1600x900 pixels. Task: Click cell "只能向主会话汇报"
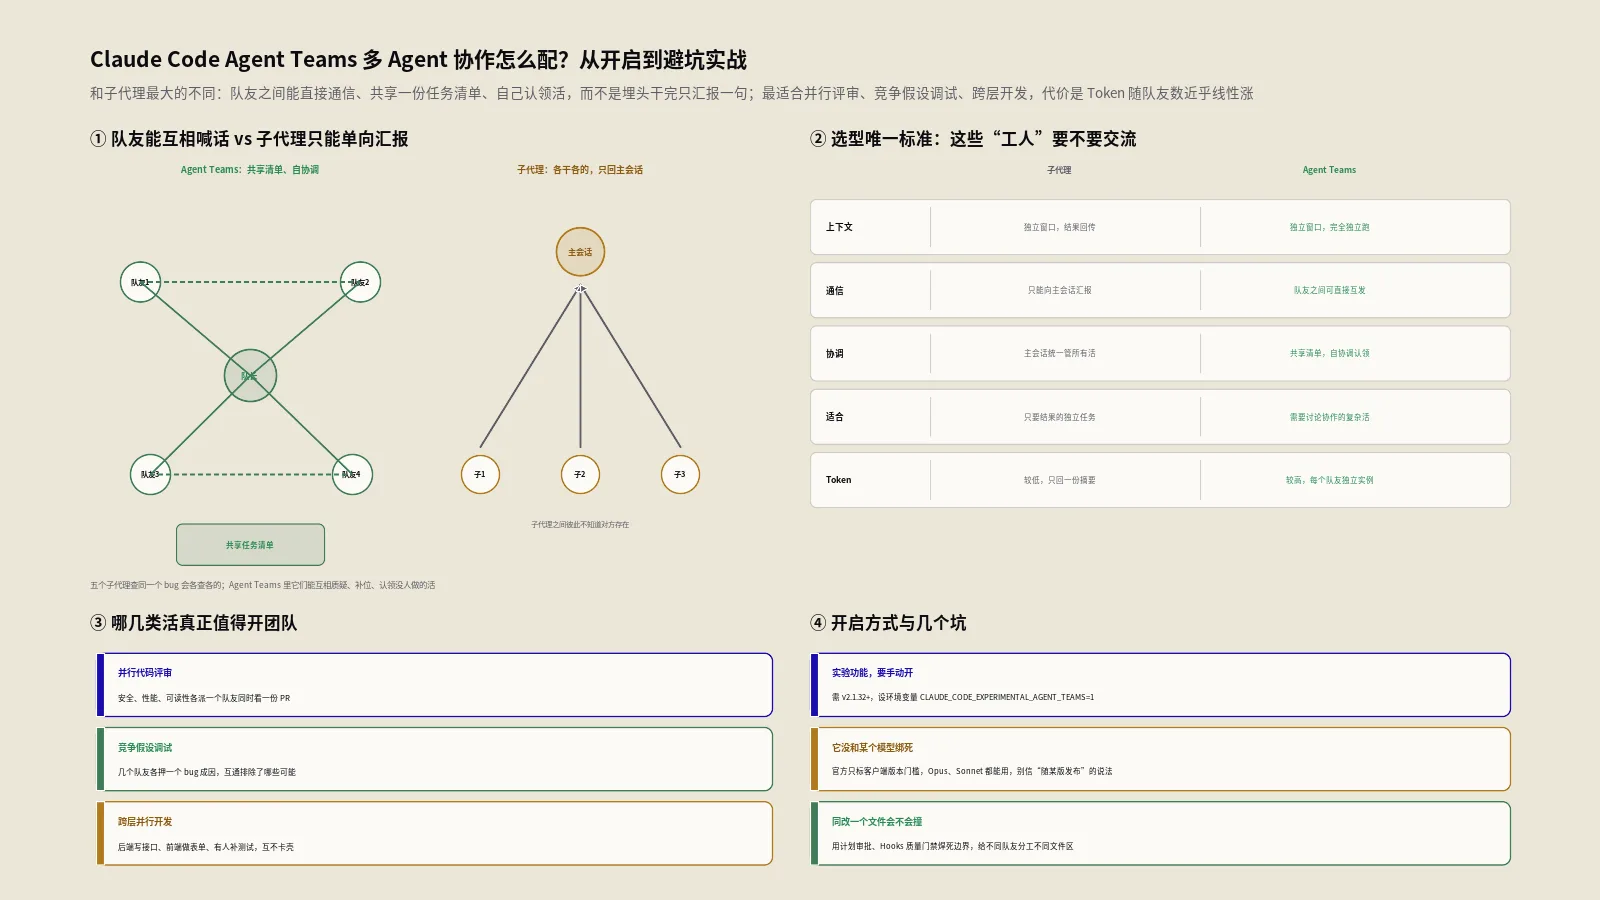tap(1059, 290)
